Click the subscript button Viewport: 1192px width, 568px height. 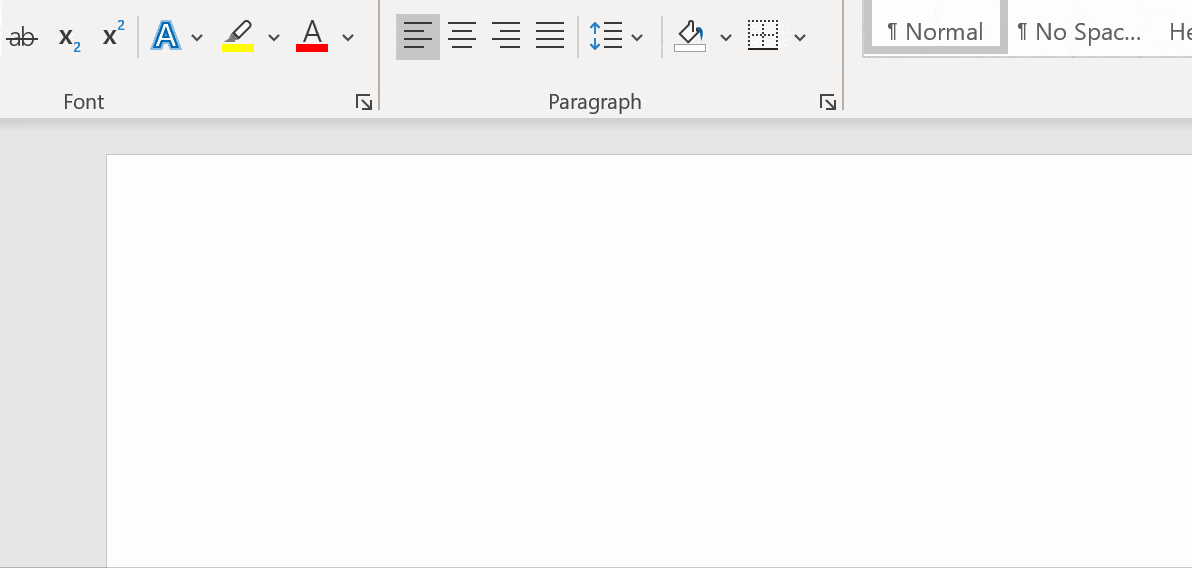coord(69,38)
